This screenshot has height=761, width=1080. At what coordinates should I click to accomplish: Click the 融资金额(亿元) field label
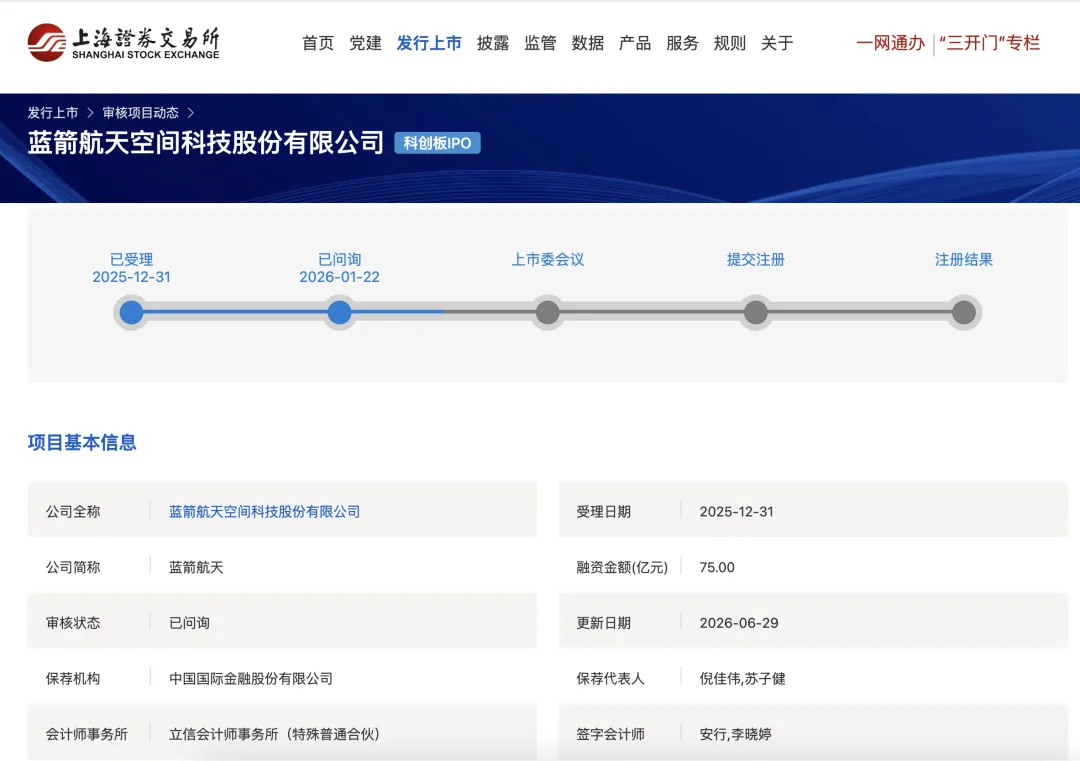(622, 567)
